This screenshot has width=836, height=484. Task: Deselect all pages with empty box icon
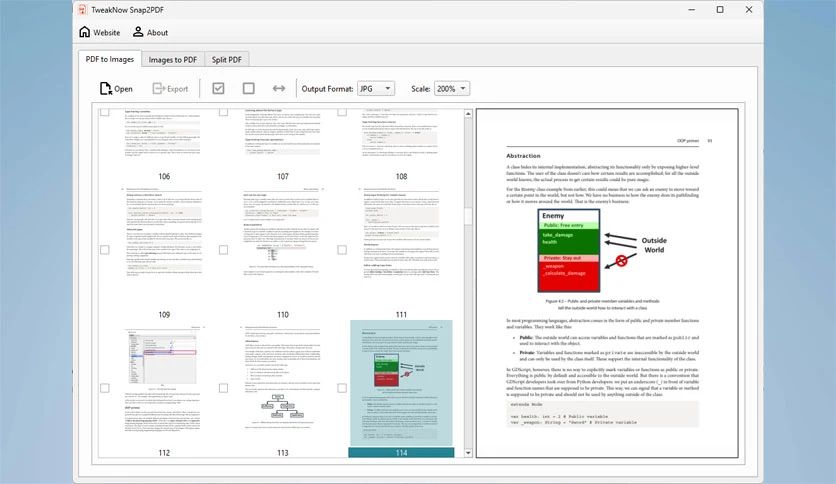(248, 88)
